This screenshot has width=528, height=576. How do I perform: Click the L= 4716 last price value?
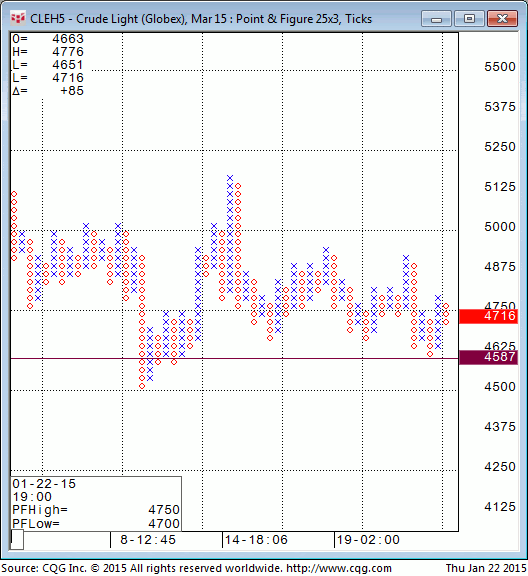48,78
